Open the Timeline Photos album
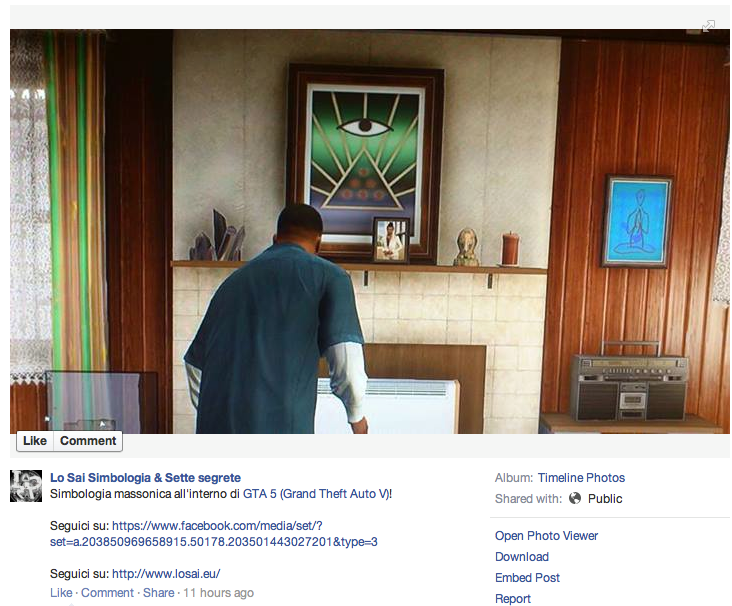 581,478
